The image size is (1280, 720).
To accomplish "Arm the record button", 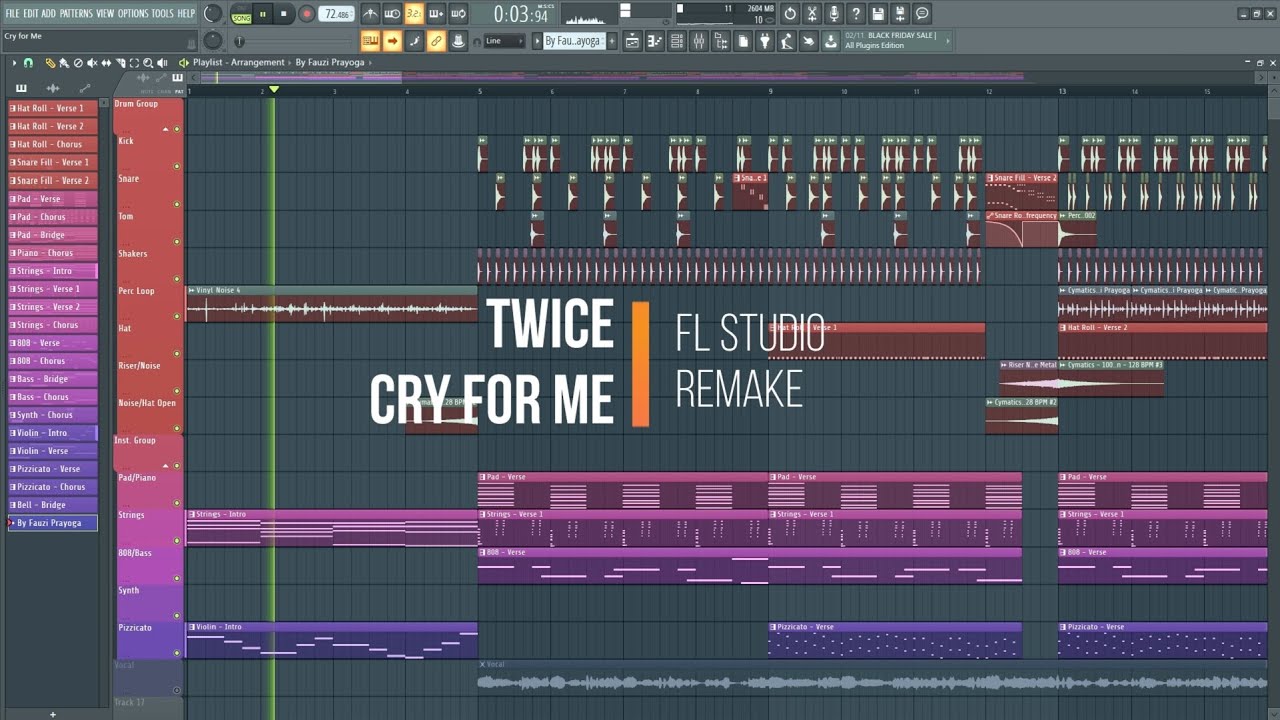I will pos(307,14).
